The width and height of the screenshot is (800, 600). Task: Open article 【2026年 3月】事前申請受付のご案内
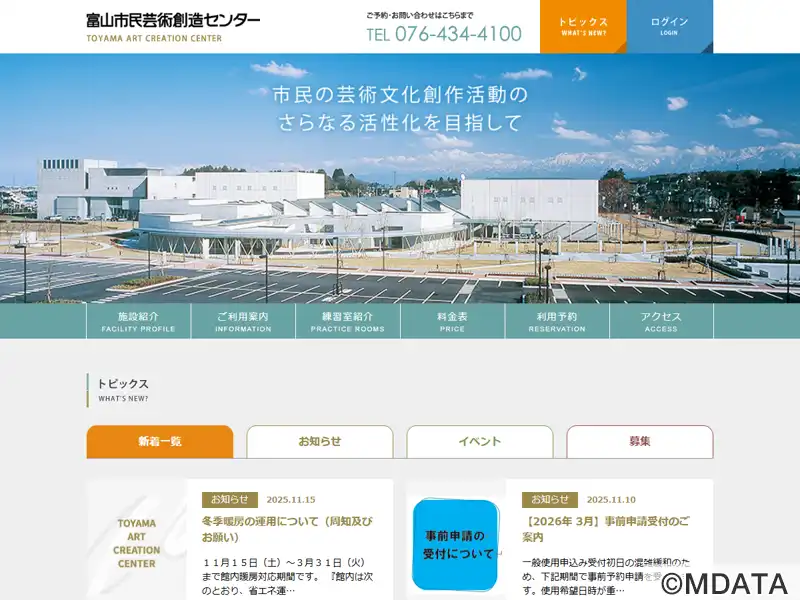click(x=606, y=529)
